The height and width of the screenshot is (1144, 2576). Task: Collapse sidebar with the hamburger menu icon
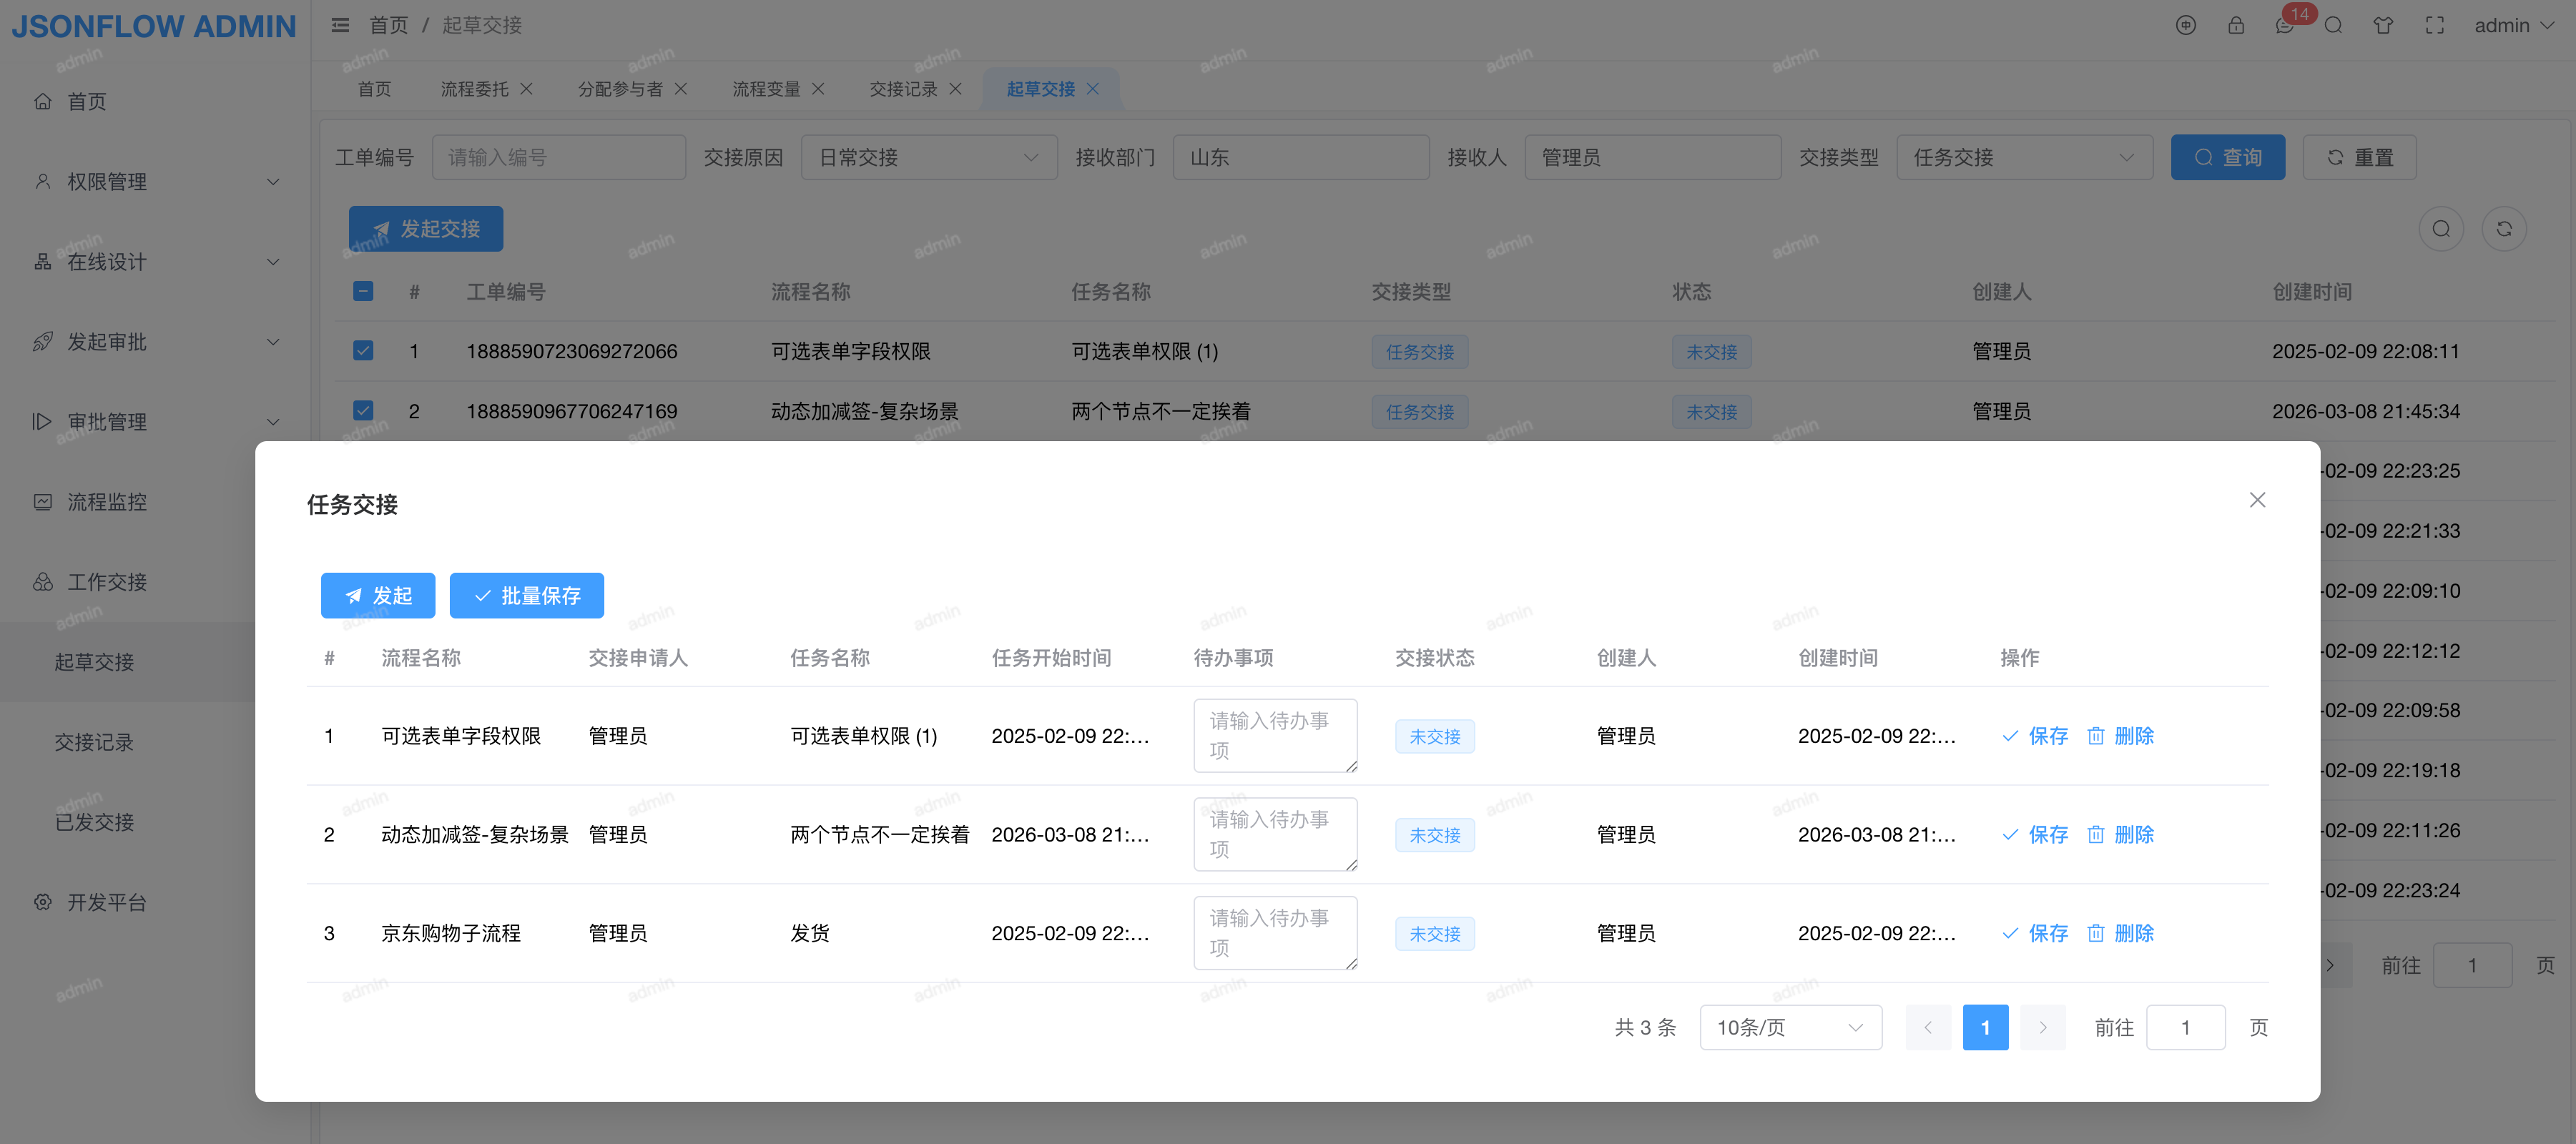coord(340,26)
